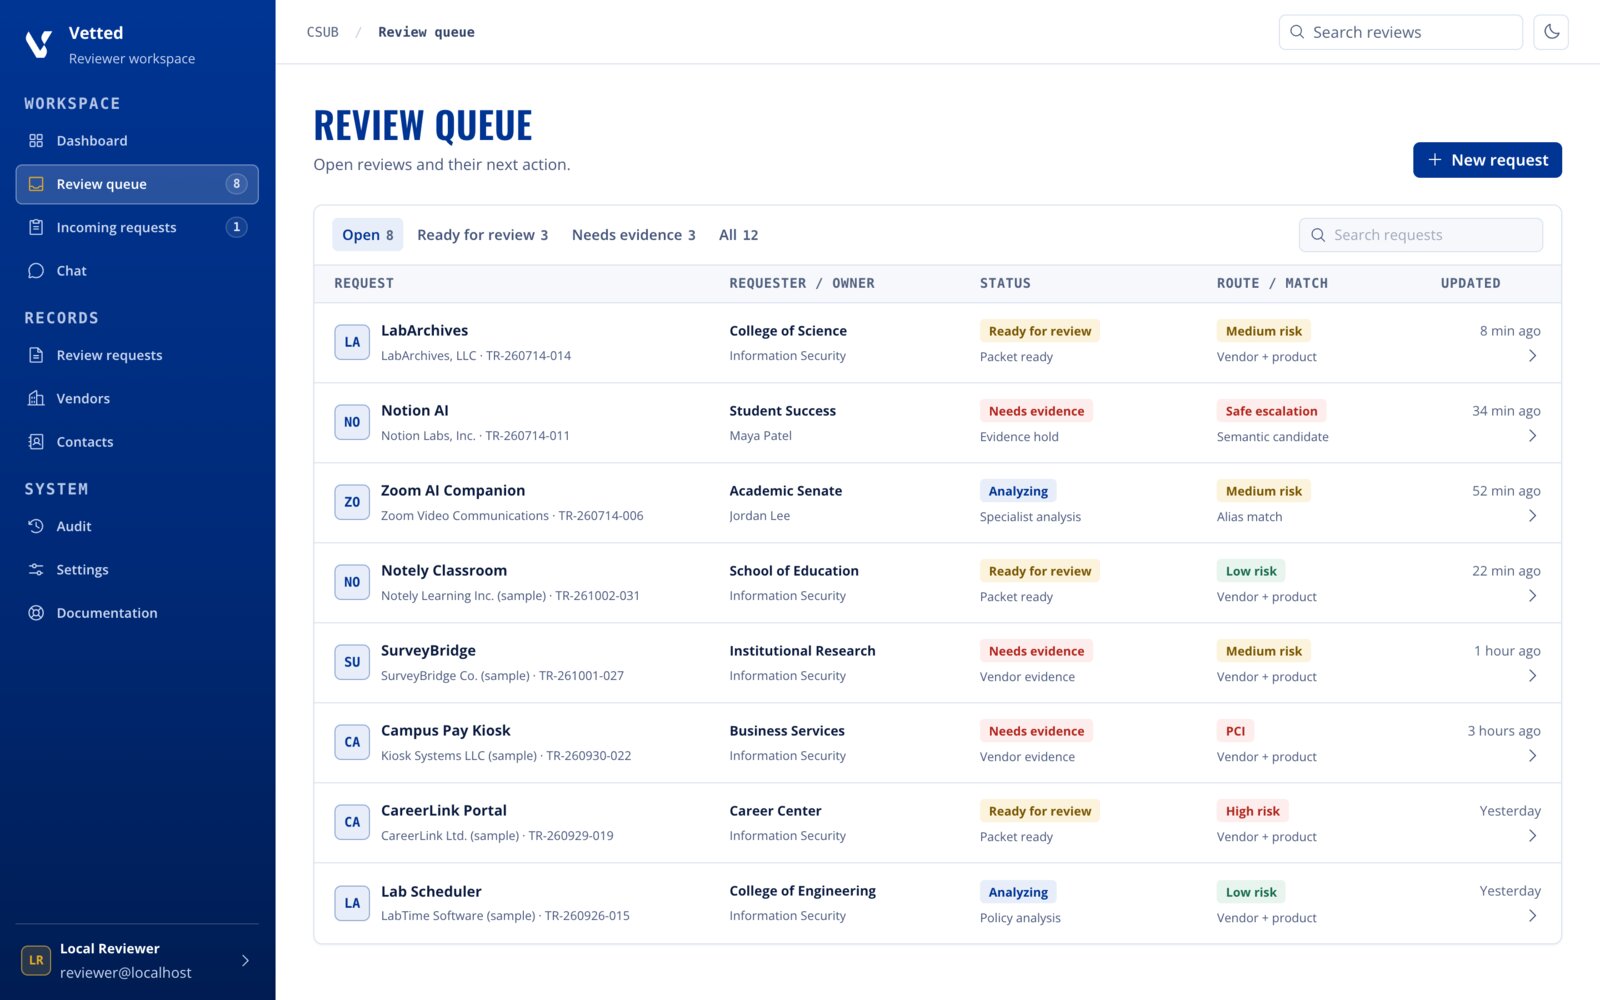Click the UPDATED column header

coord(1470,283)
